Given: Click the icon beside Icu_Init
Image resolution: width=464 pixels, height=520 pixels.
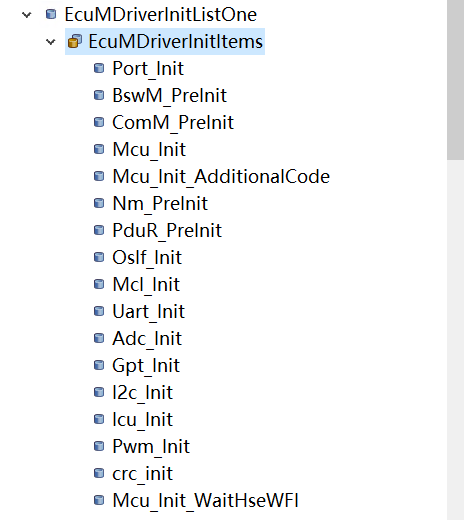Looking at the screenshot, I should 99,419.
